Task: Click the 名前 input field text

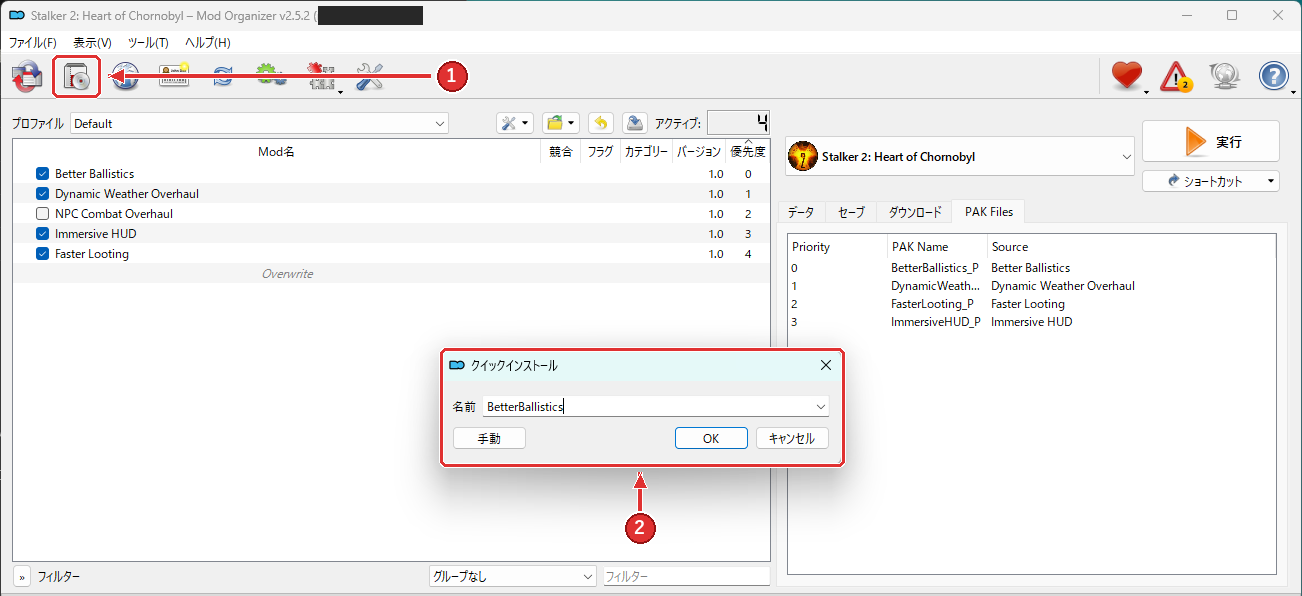Action: tap(525, 407)
